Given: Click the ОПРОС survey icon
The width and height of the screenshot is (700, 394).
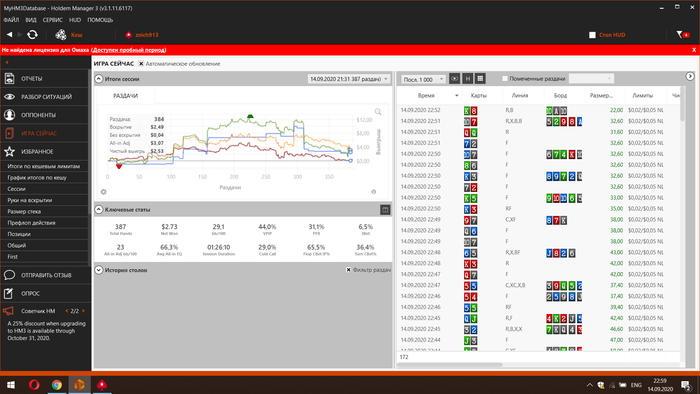Looking at the screenshot, I should pyautogui.click(x=8, y=293).
